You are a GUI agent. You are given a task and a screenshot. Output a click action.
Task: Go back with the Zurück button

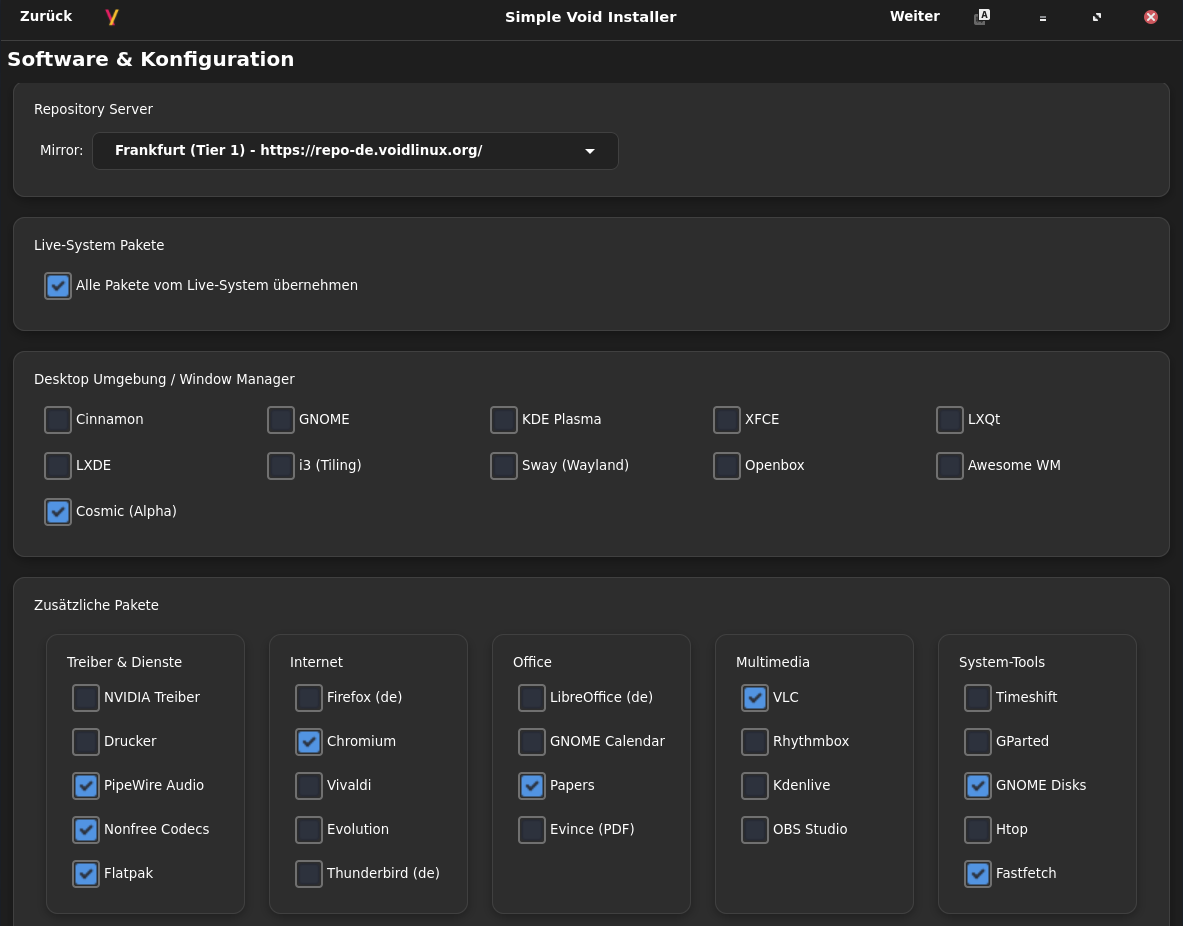[x=46, y=17]
